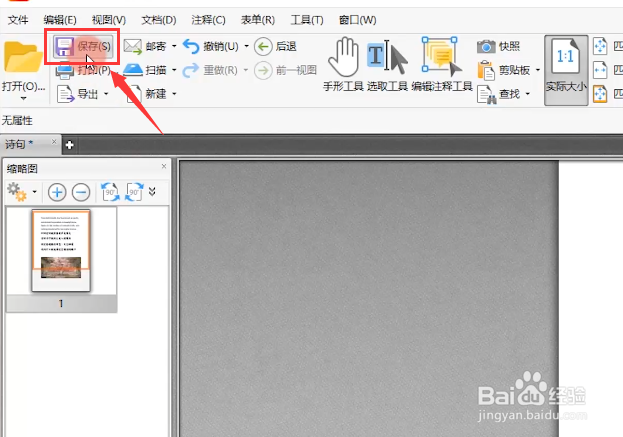
Task: Click the 保存(S) save button
Action: (83, 46)
